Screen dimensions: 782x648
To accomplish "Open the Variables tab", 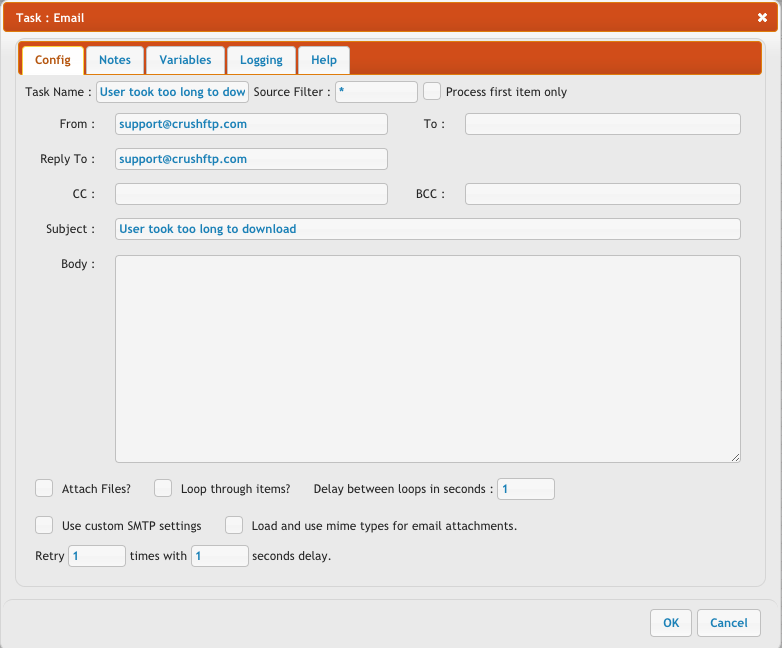I will (x=185, y=60).
